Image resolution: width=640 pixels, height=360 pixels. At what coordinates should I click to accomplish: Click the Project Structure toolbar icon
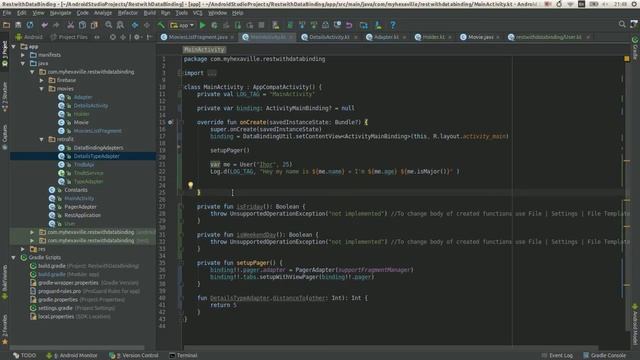pyautogui.click(x=364, y=25)
